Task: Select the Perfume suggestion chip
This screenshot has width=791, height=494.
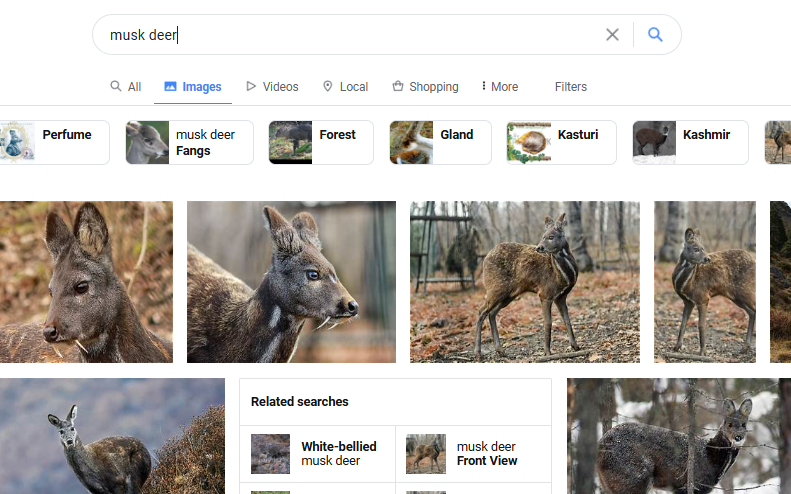Action: pos(54,142)
